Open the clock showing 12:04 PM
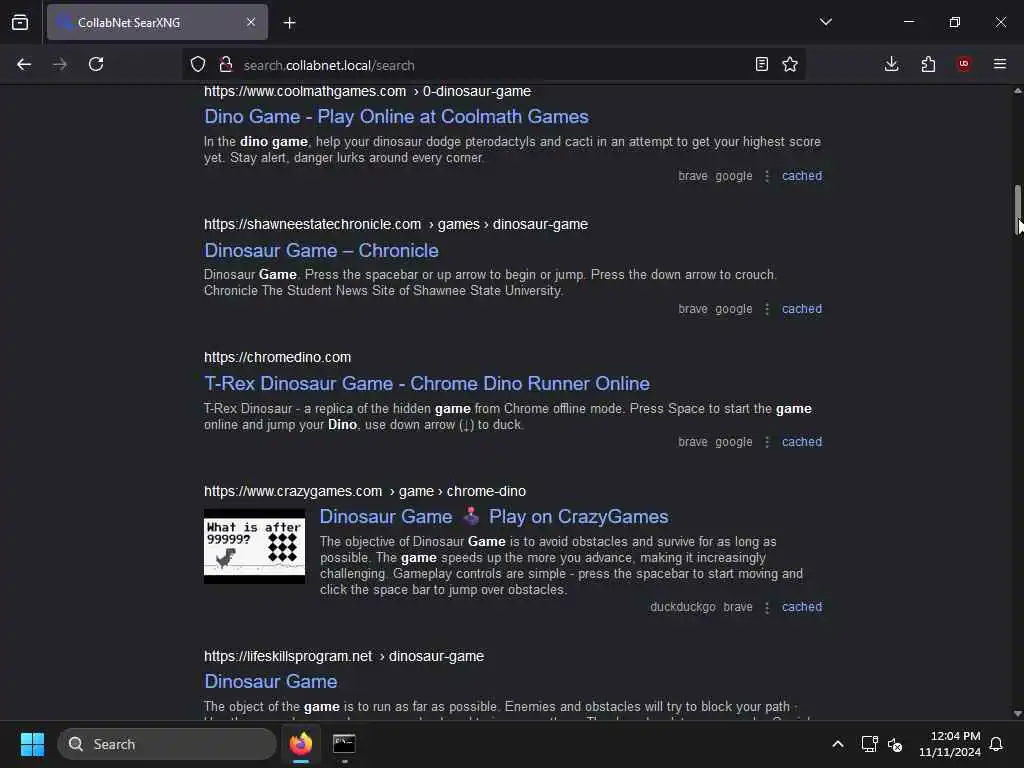This screenshot has height=768, width=1024. (950, 744)
